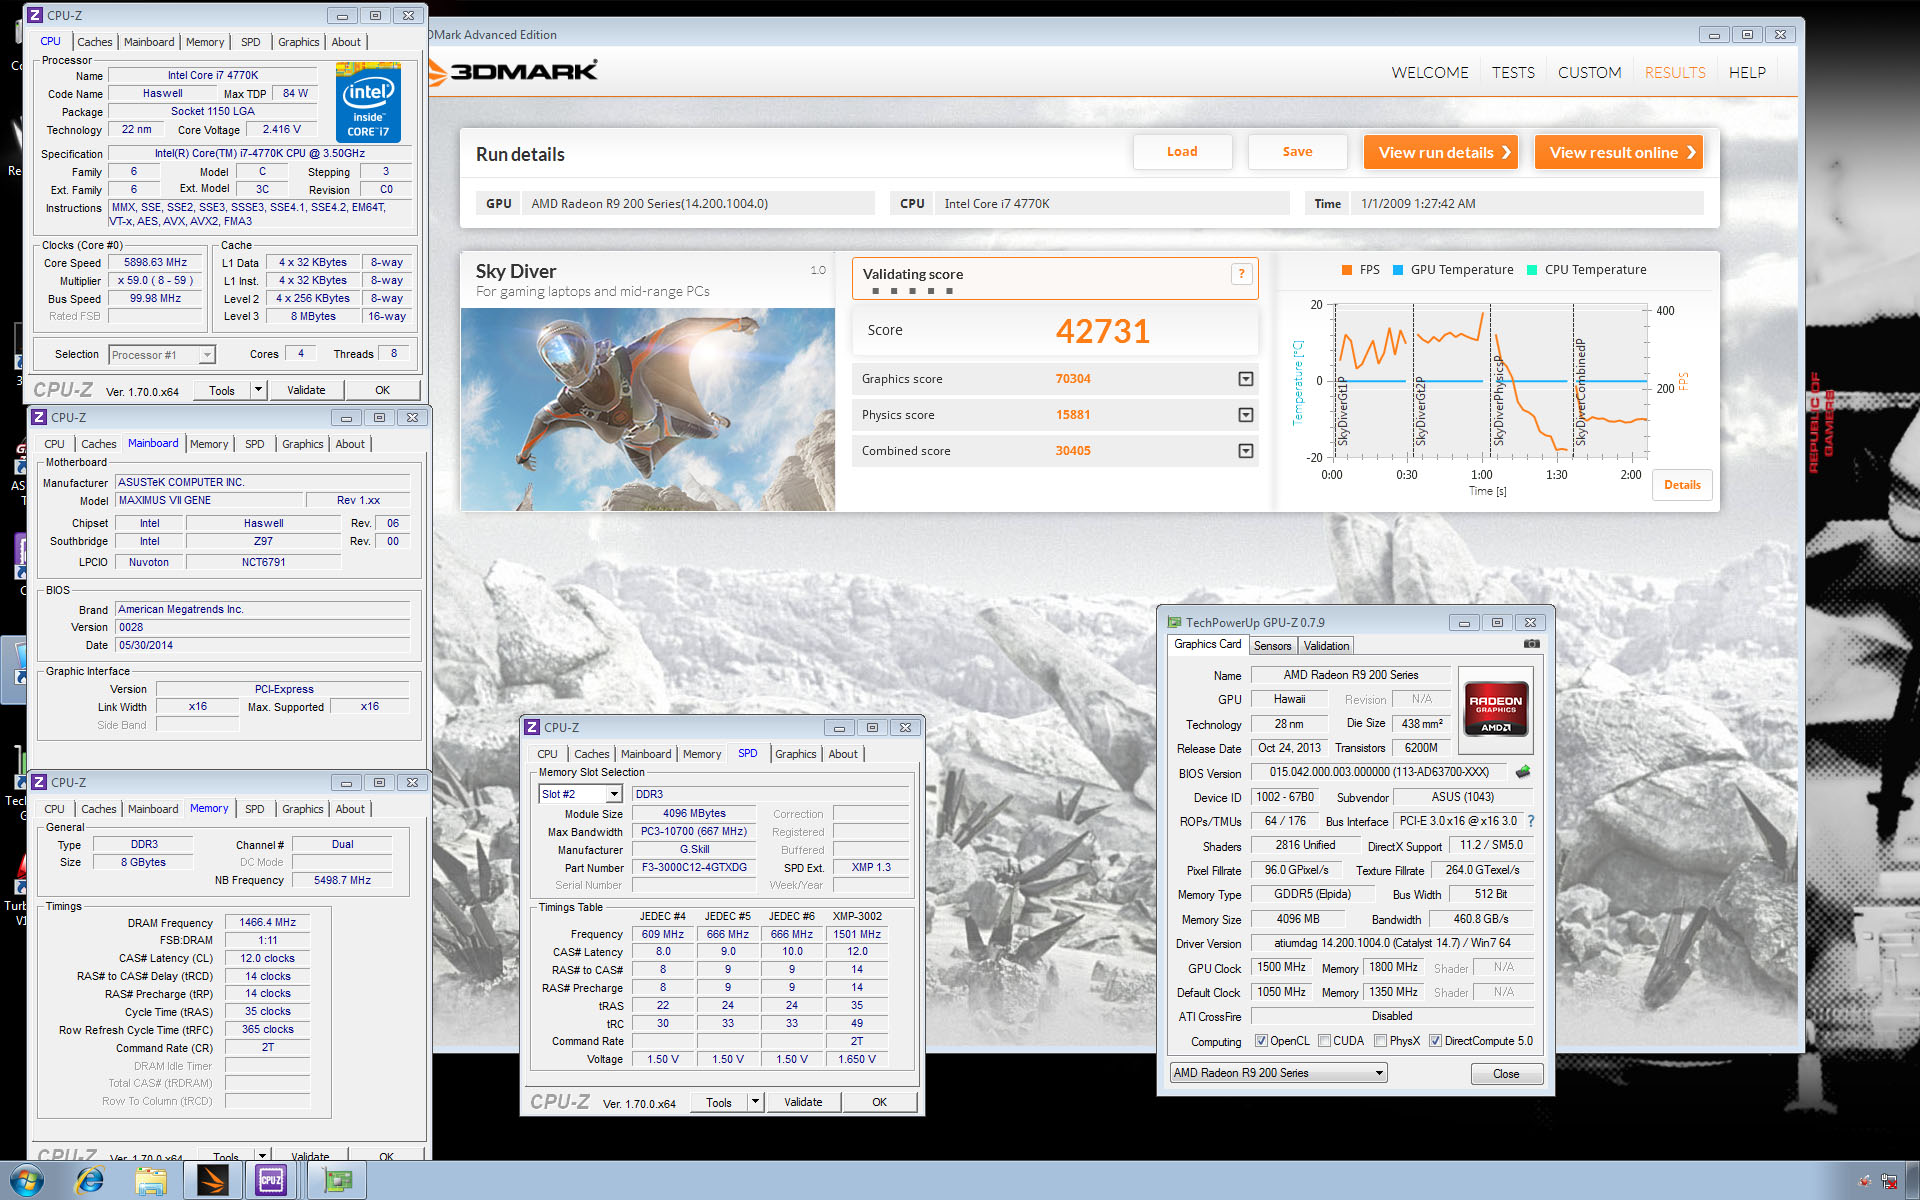Click the Windows Start orb
The width and height of the screenshot is (1920, 1200).
click(27, 1181)
